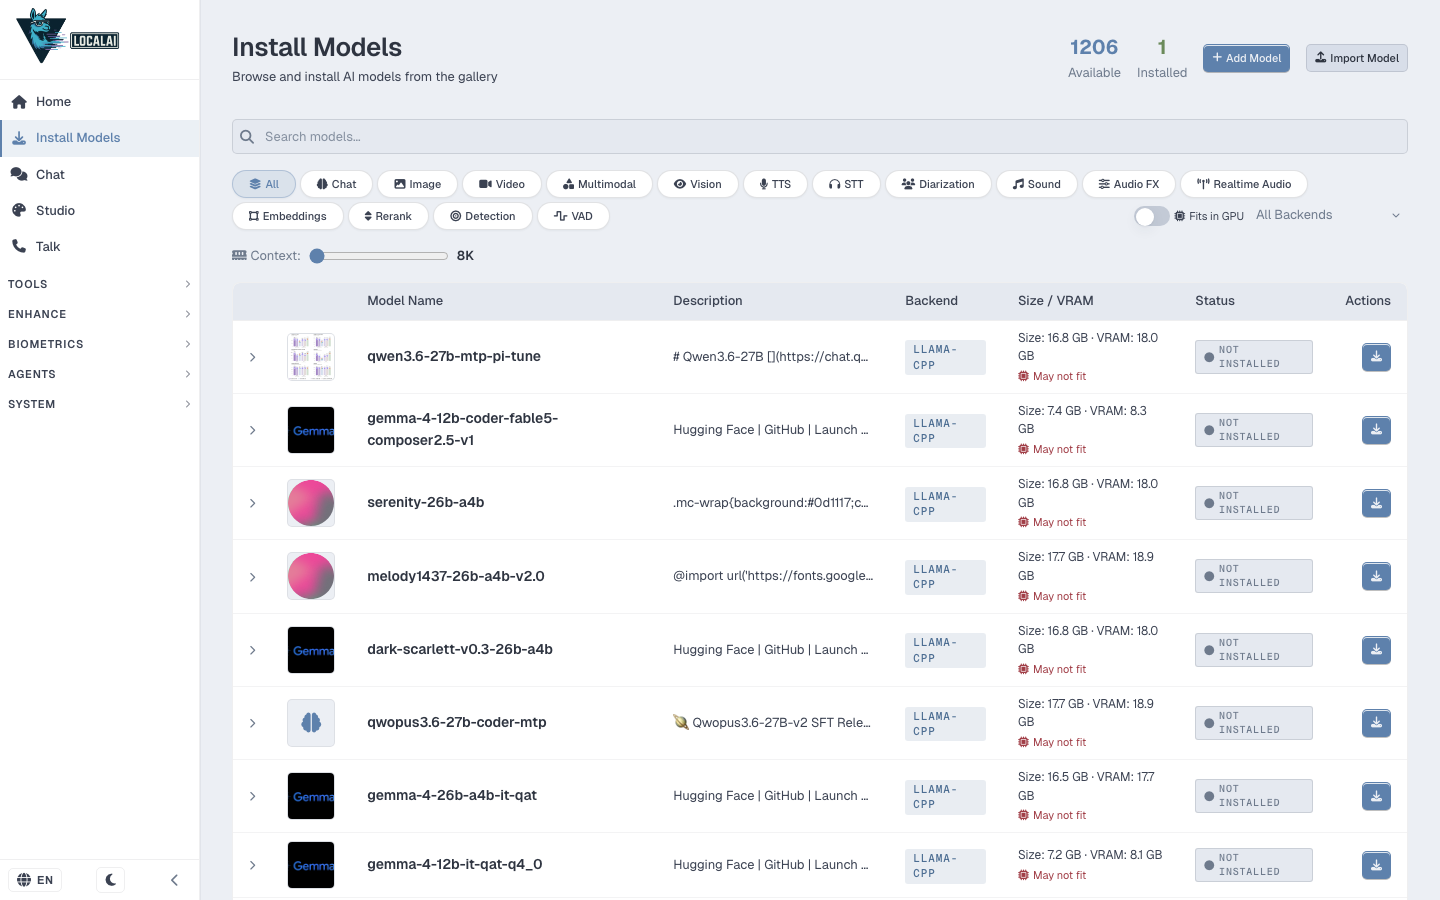Filter models by Diarization
The height and width of the screenshot is (900, 1440).
click(x=938, y=184)
